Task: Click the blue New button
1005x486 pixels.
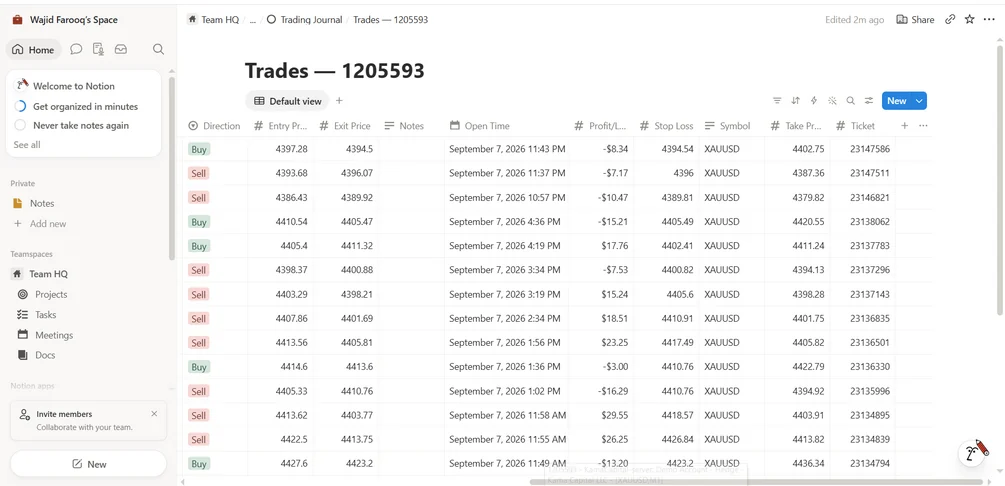Action: pyautogui.click(x=897, y=101)
